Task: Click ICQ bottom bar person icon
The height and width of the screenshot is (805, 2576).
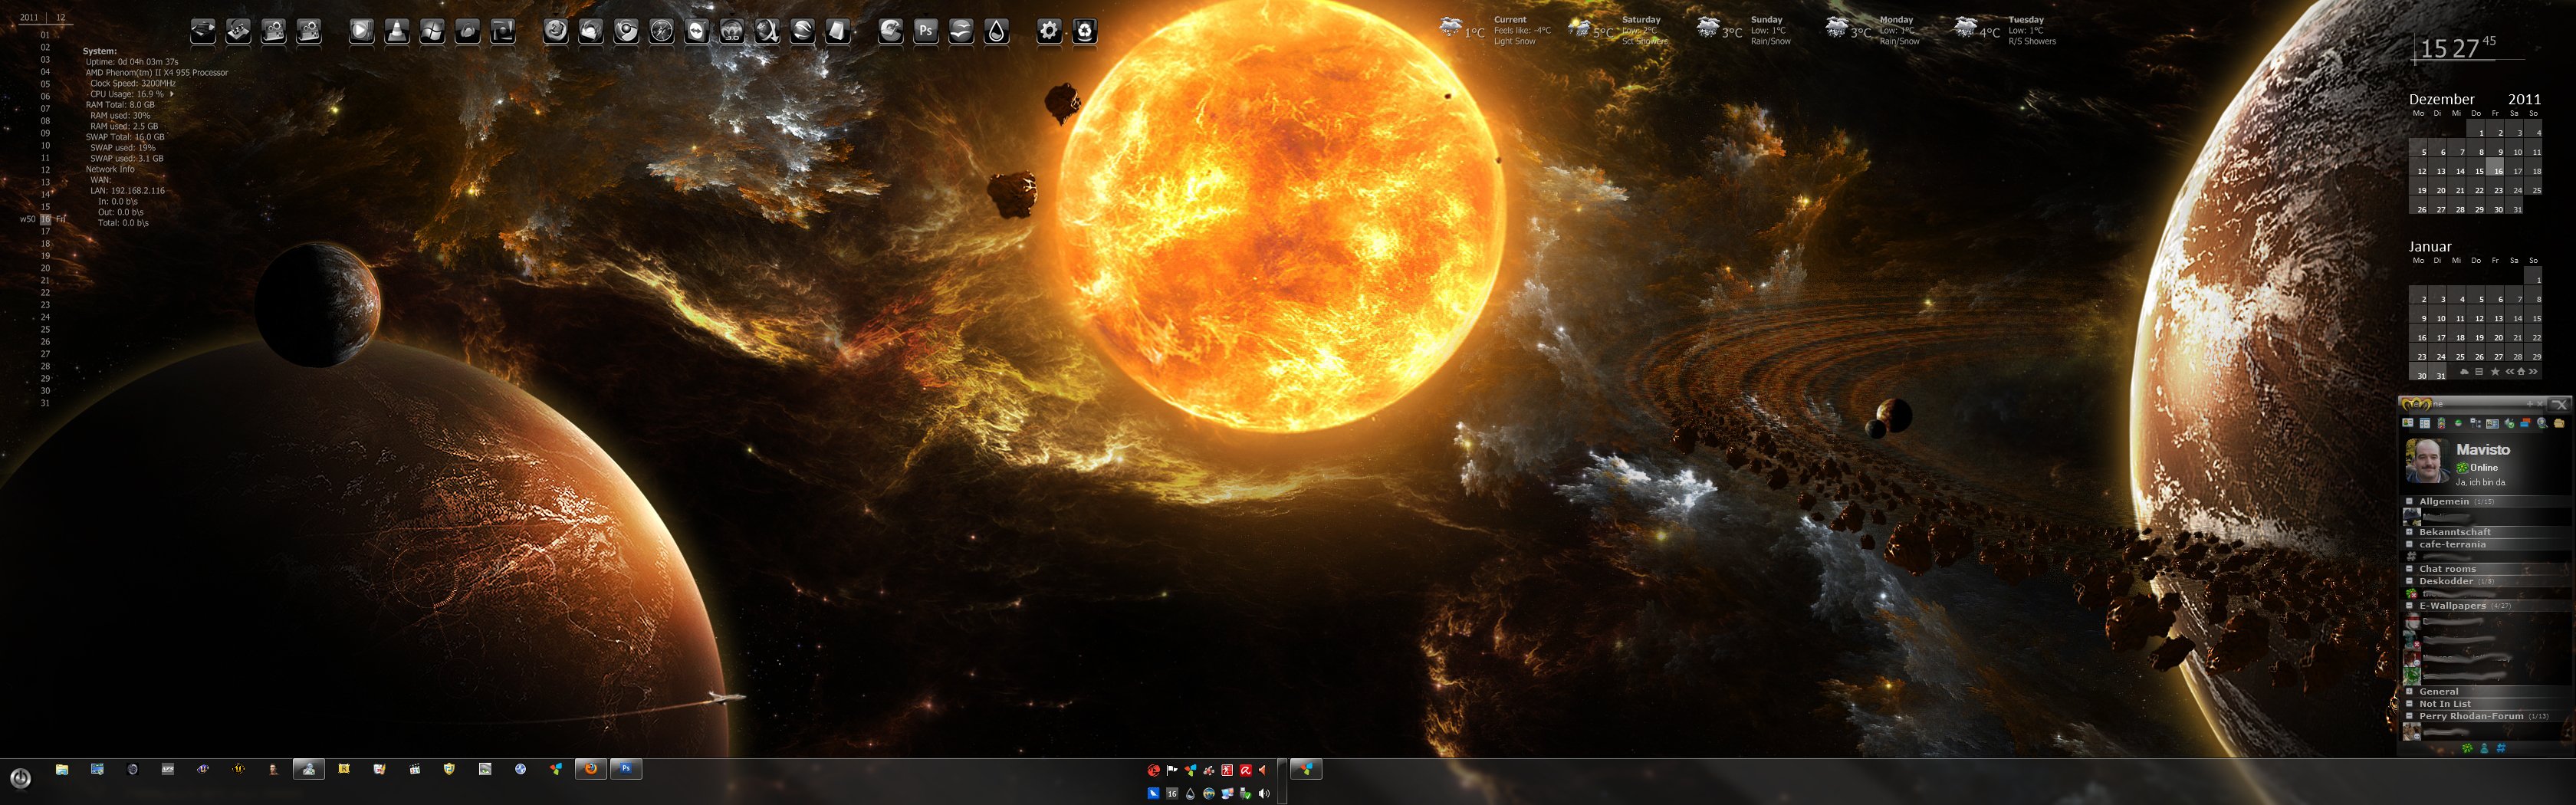Action: click(2485, 747)
